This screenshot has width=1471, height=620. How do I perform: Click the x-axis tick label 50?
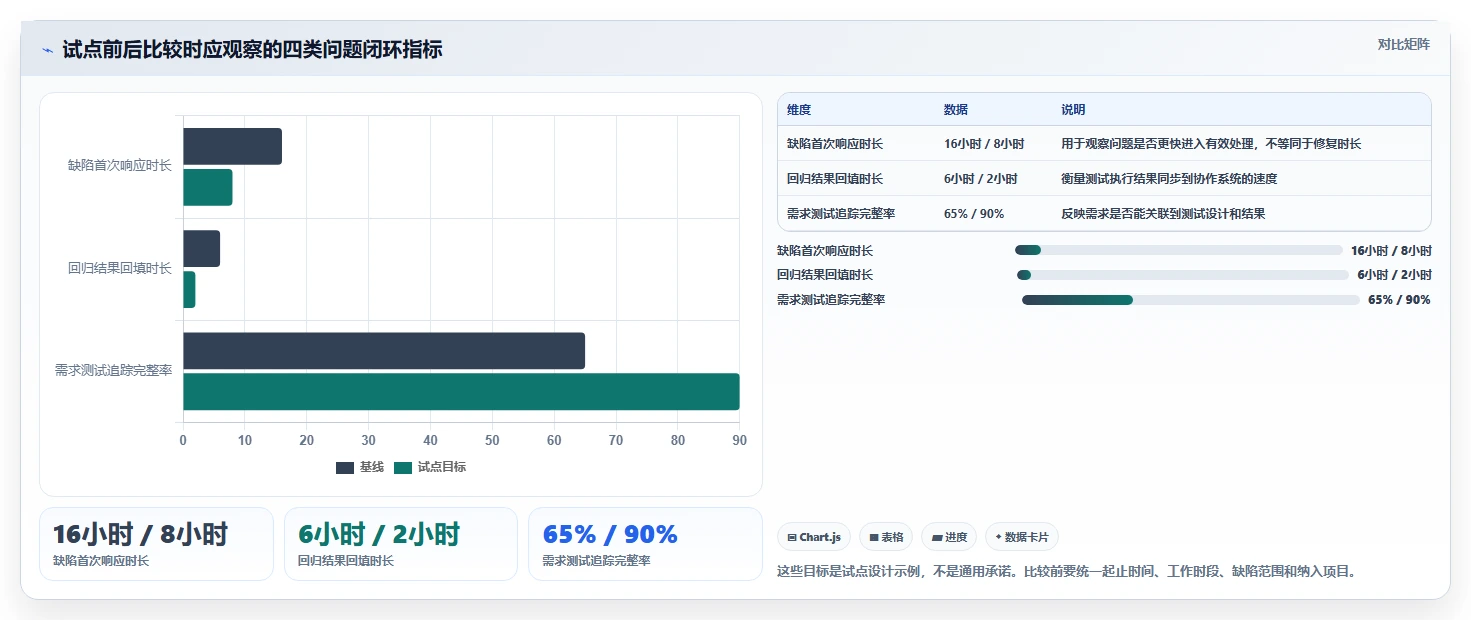point(492,440)
